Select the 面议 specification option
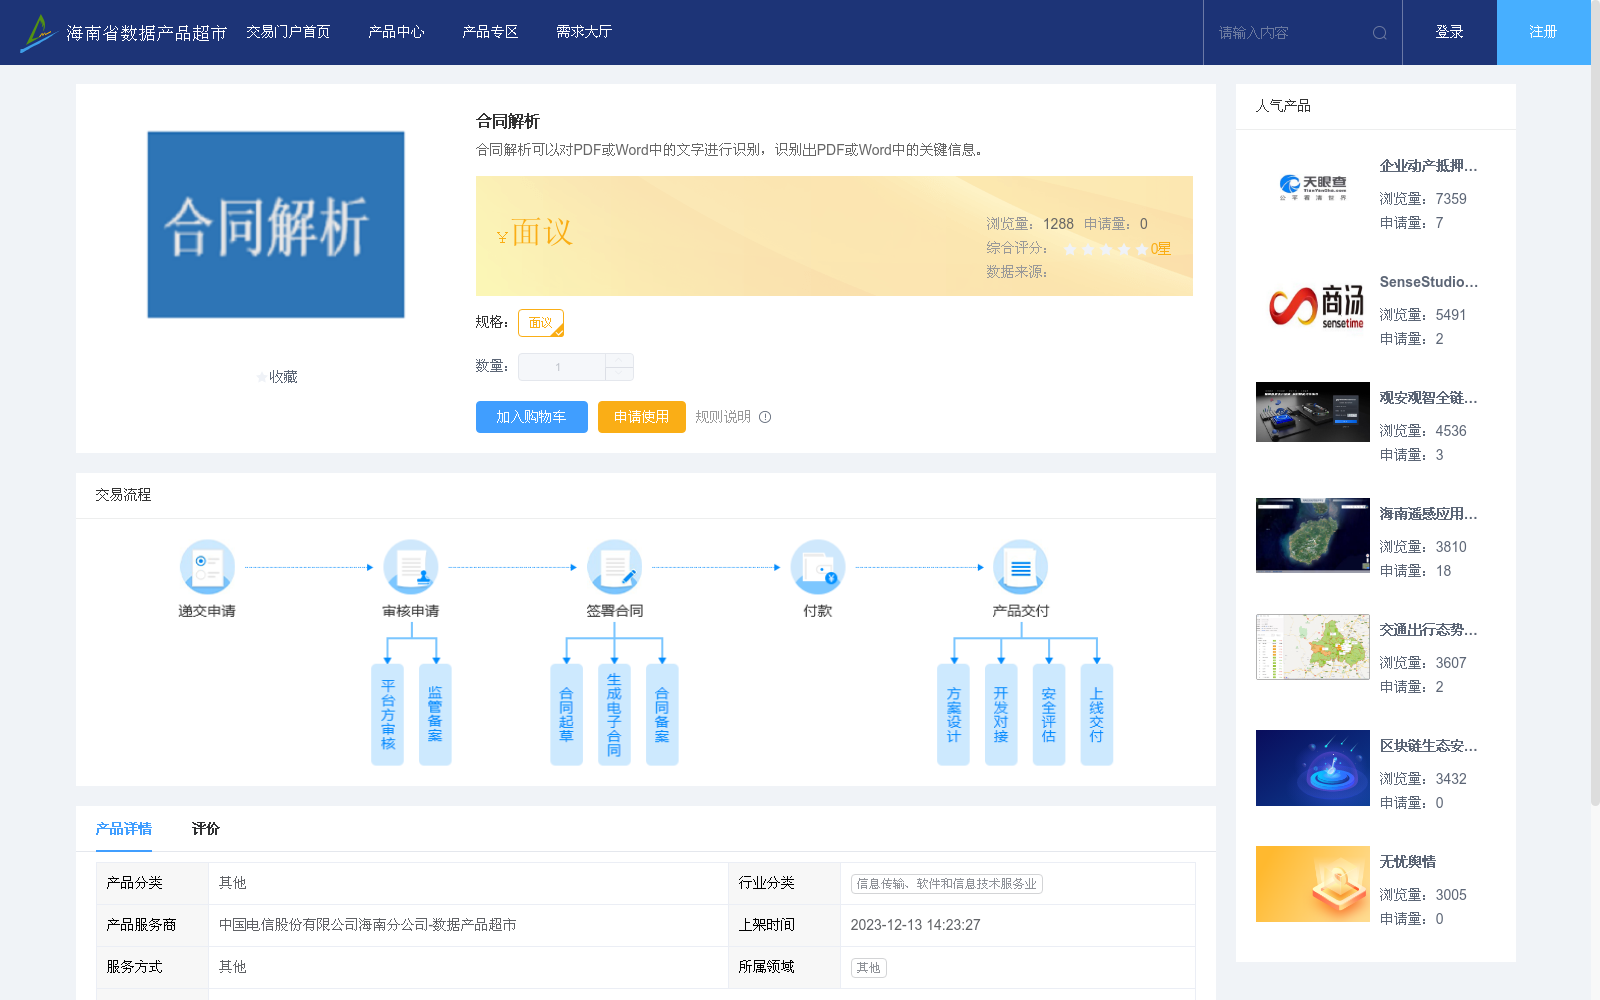The image size is (1600, 1000). tap(541, 323)
